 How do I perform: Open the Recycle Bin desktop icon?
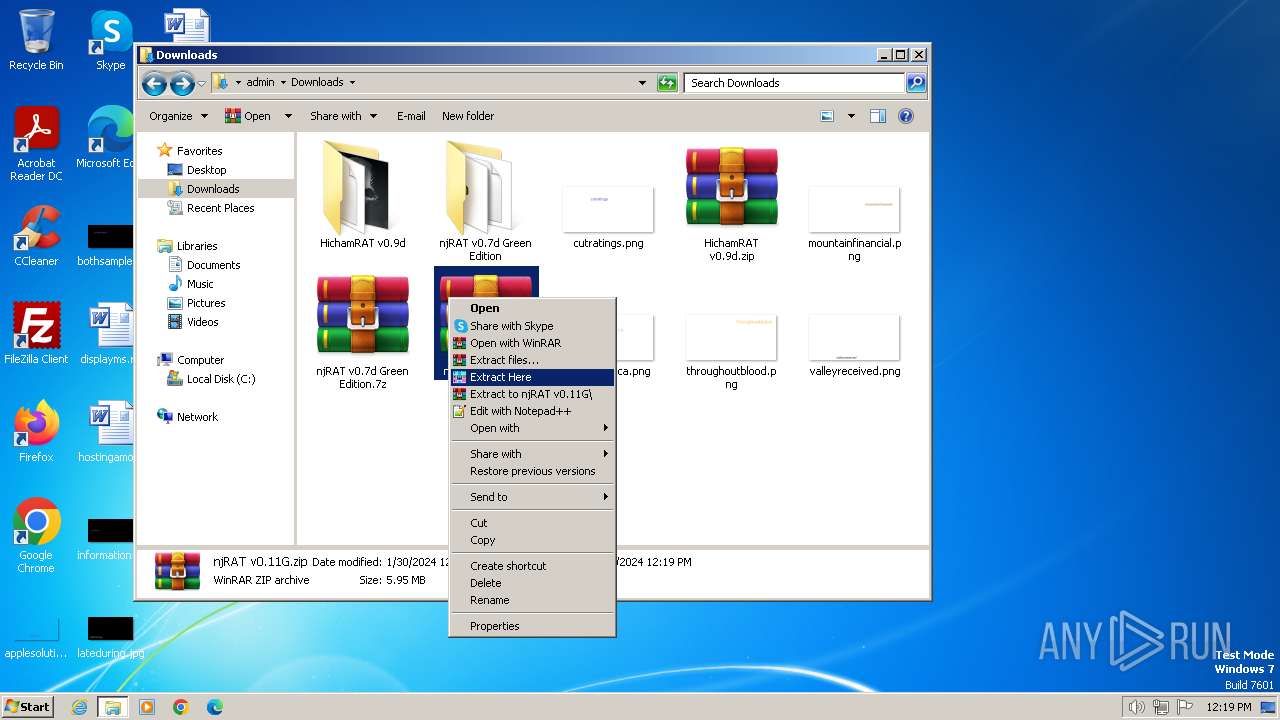(36, 40)
